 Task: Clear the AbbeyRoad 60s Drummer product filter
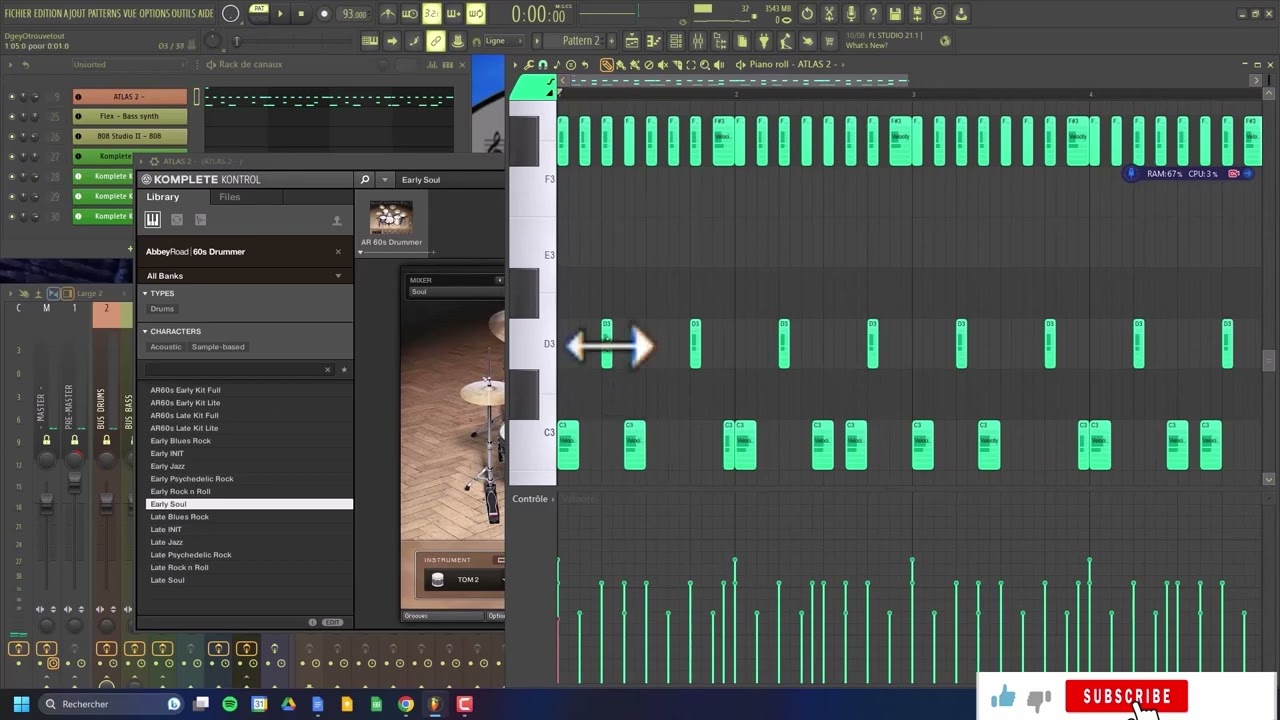(338, 251)
